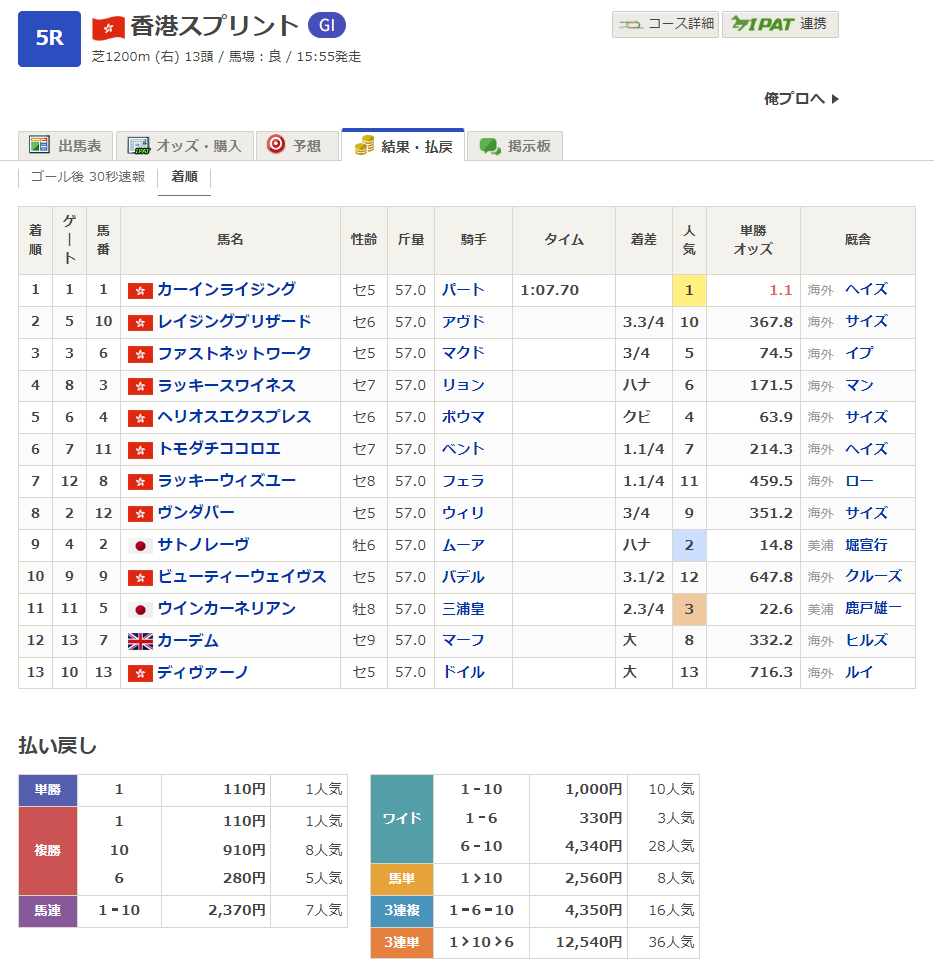Viewport: 934px width, 966px height.
Task: Click the UK flag next to カーデム
Action: tap(140, 641)
